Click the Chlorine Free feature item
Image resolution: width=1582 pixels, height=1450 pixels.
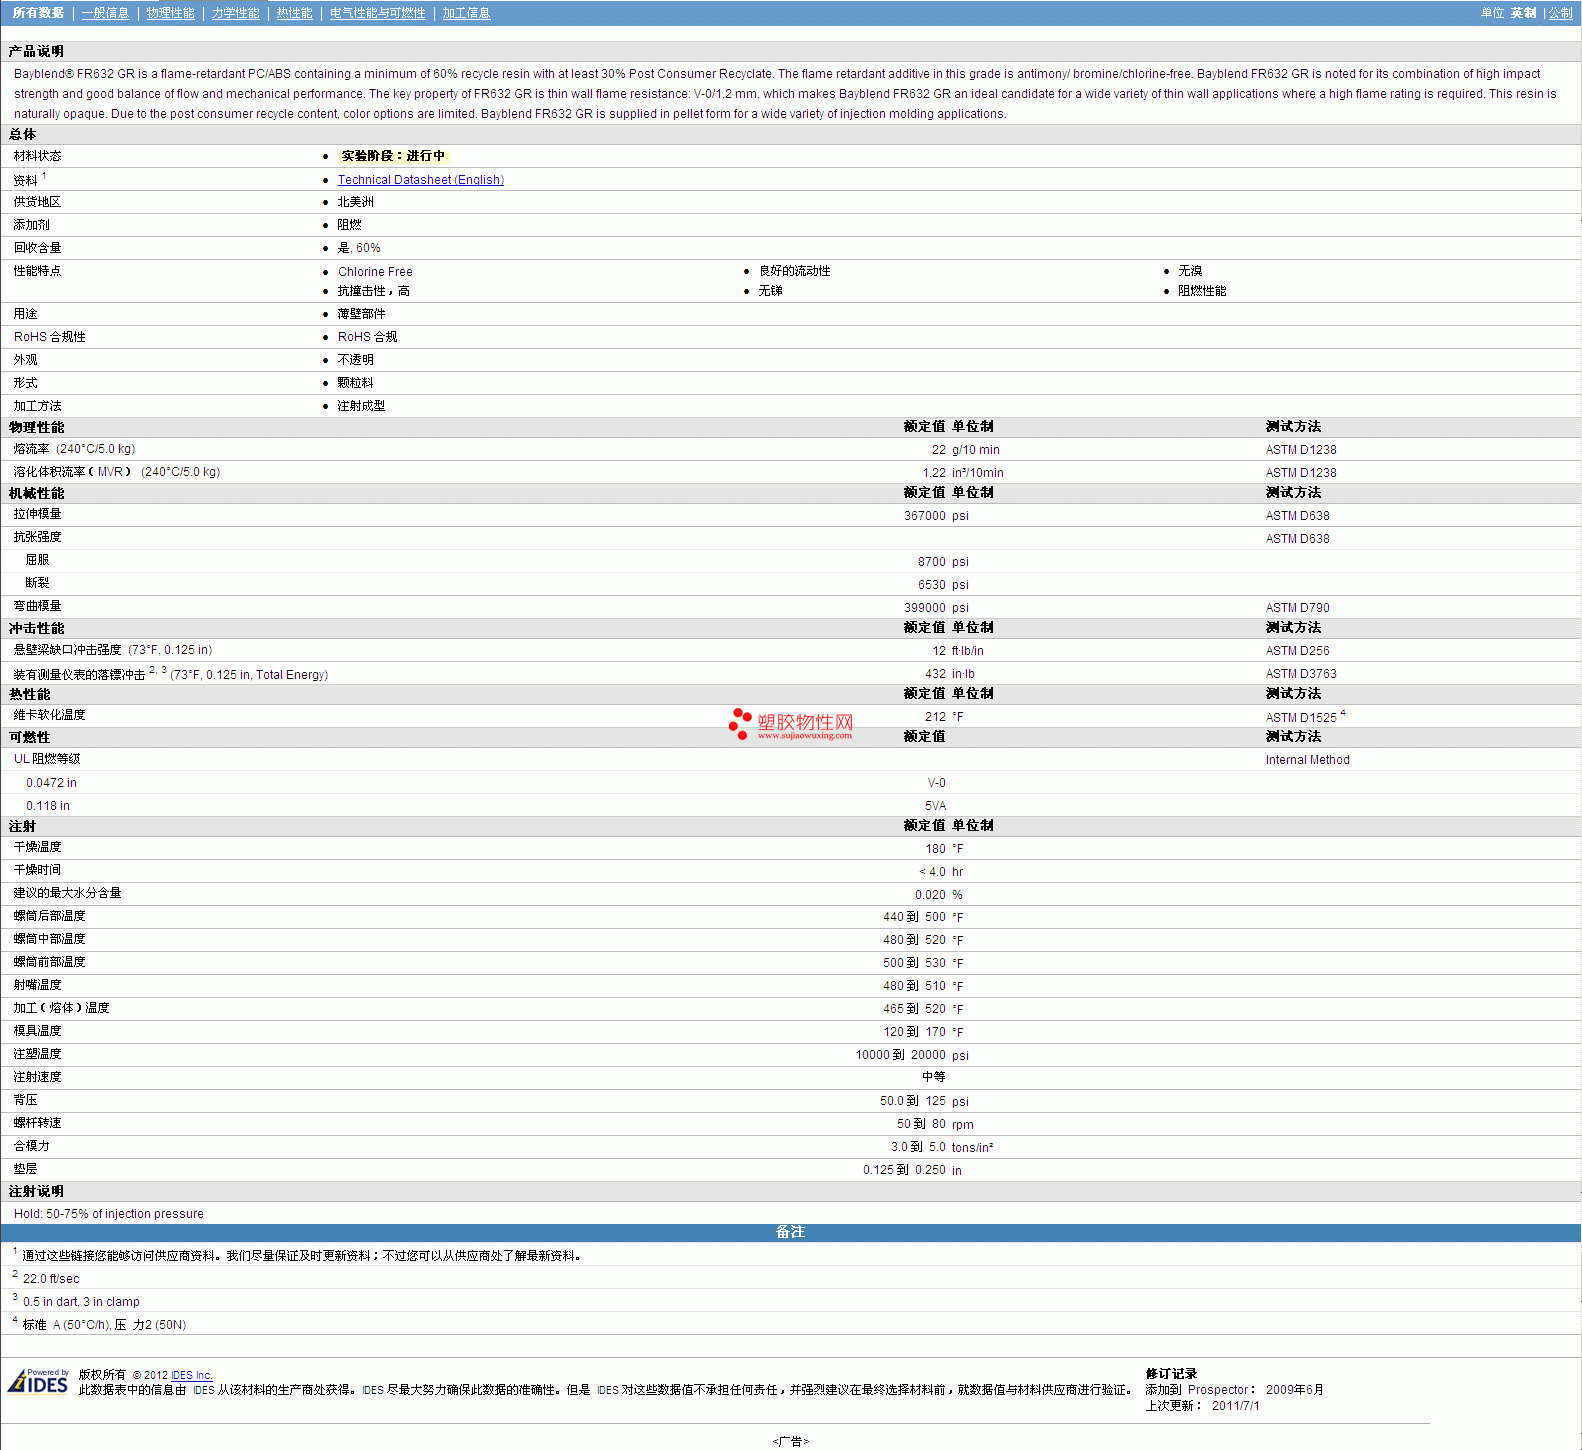coord(375,272)
